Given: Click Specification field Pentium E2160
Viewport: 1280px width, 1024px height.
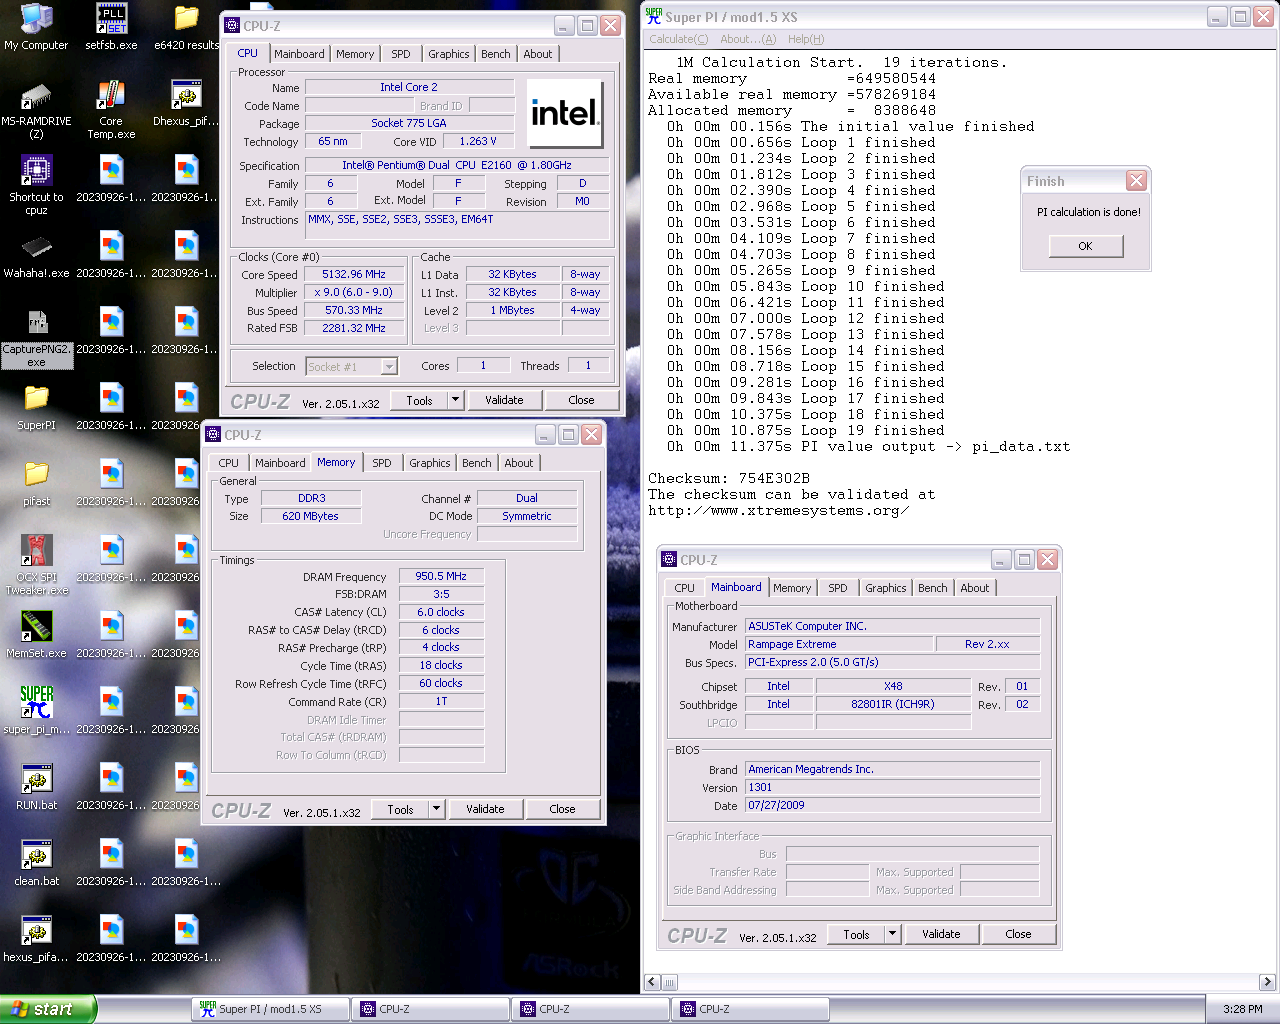Looking at the screenshot, I should click(457, 165).
